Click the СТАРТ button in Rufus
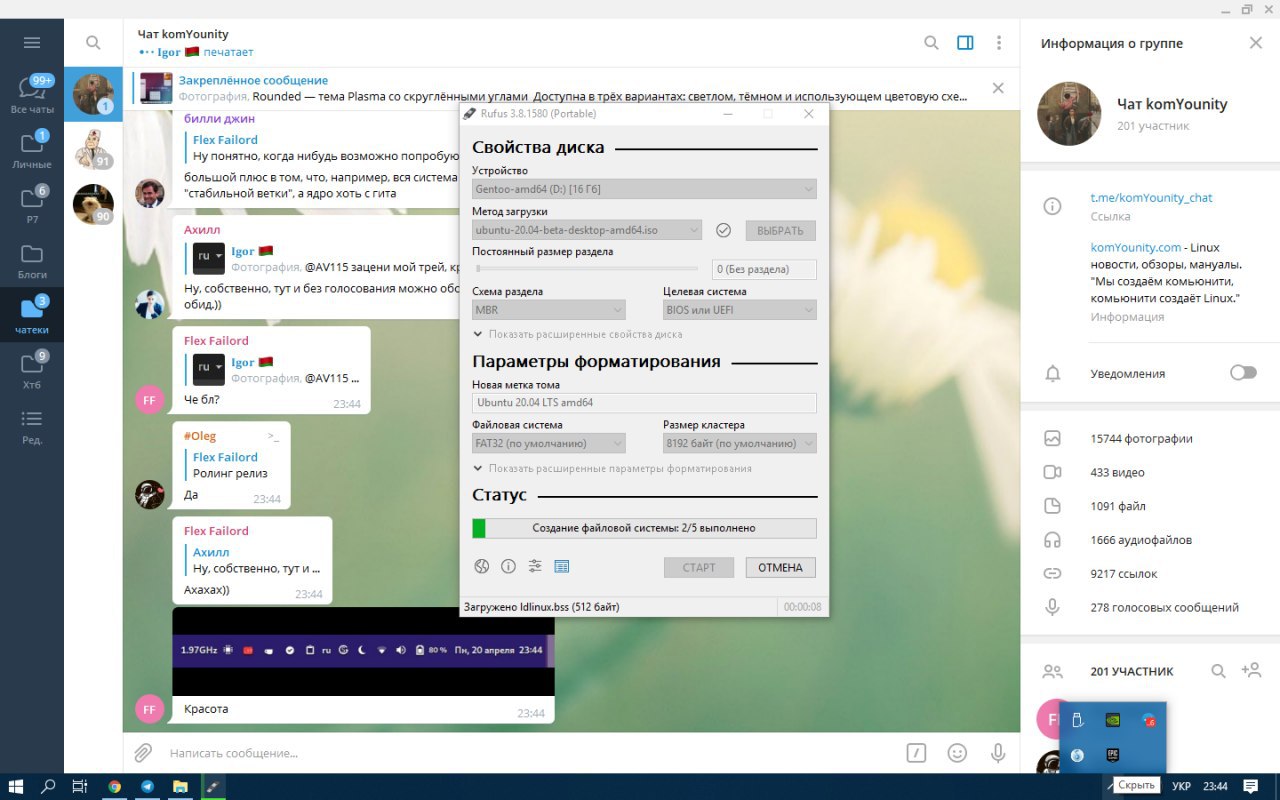This screenshot has height=800, width=1280. [699, 567]
